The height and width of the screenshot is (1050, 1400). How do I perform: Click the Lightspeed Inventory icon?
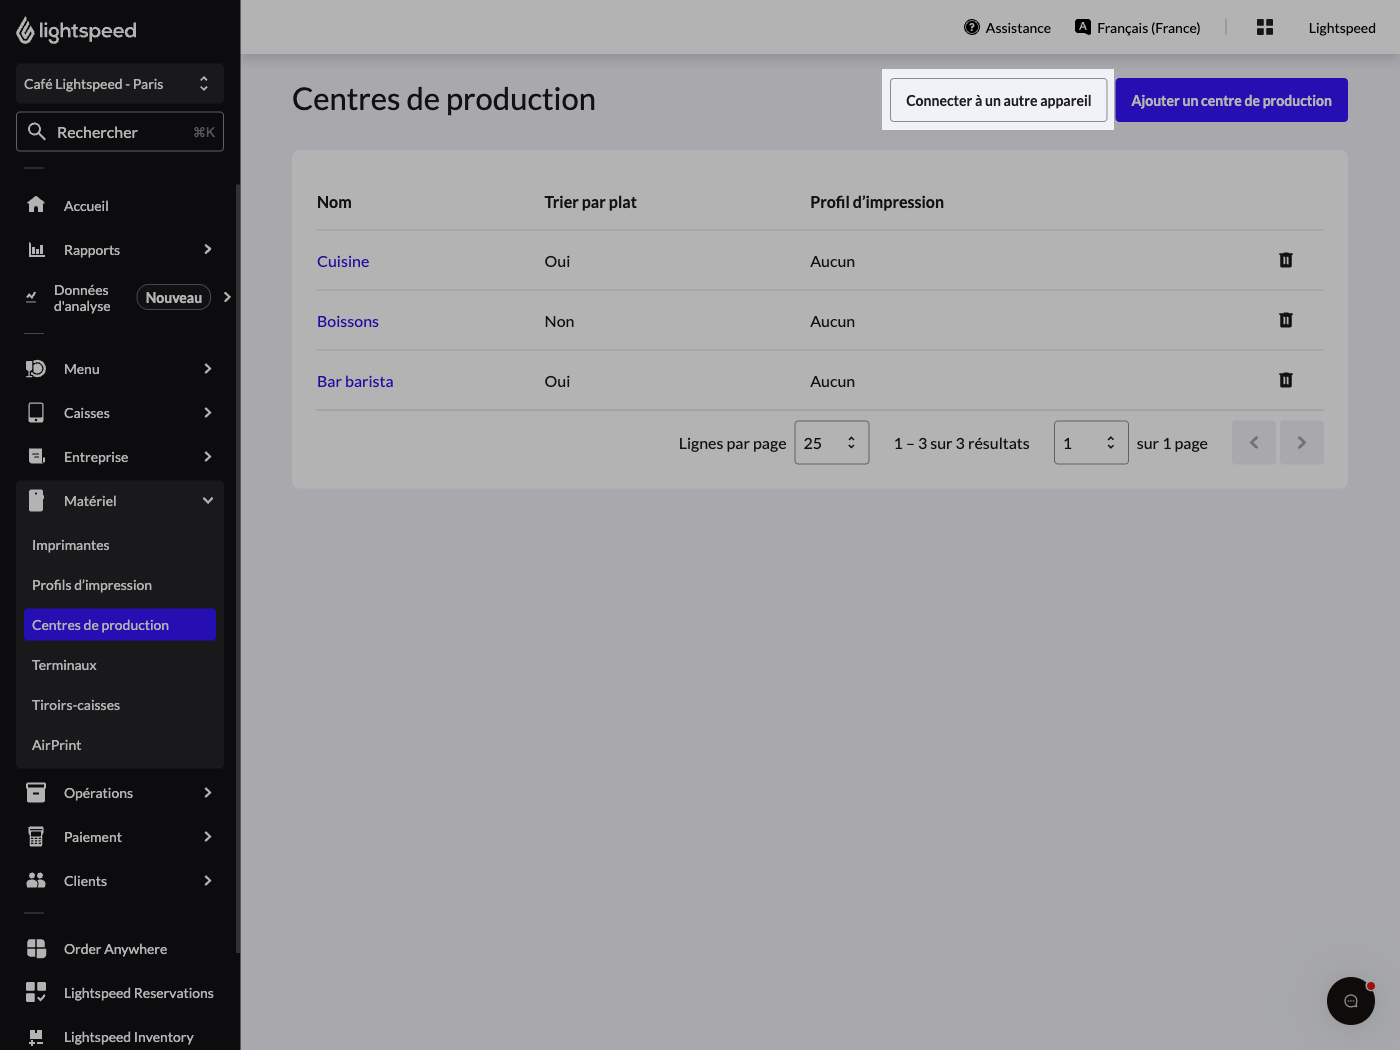36,1037
